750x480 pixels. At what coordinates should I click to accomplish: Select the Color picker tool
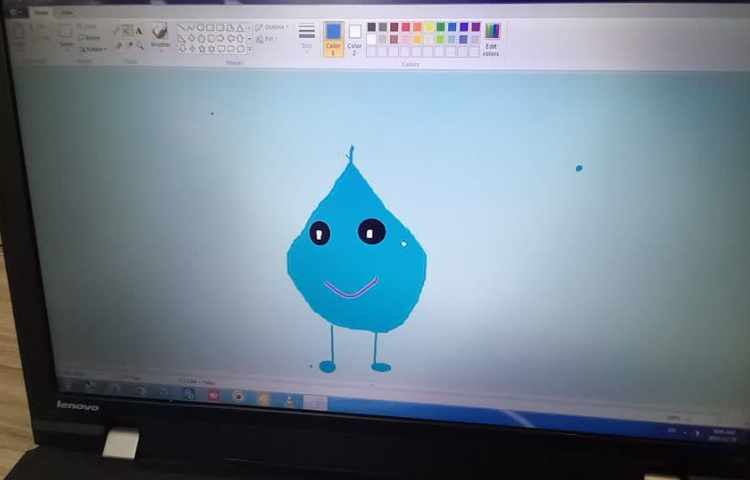point(128,45)
